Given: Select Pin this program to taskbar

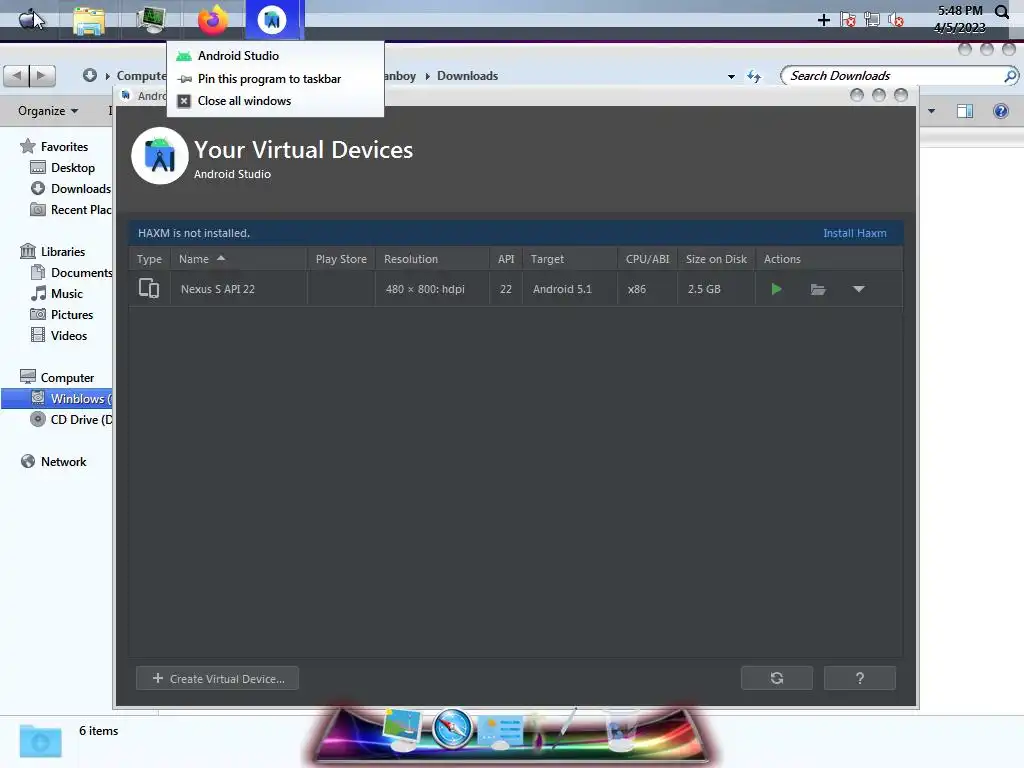Looking at the screenshot, I should pyautogui.click(x=275, y=78).
